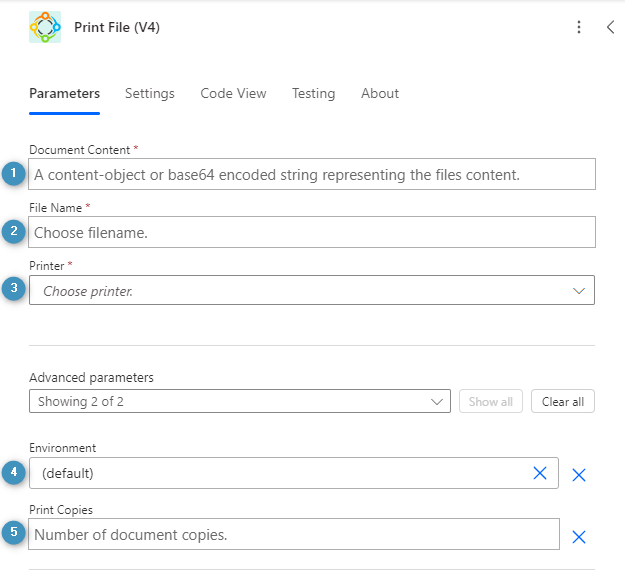
Task: Open the three-dot more options menu
Action: (x=579, y=27)
